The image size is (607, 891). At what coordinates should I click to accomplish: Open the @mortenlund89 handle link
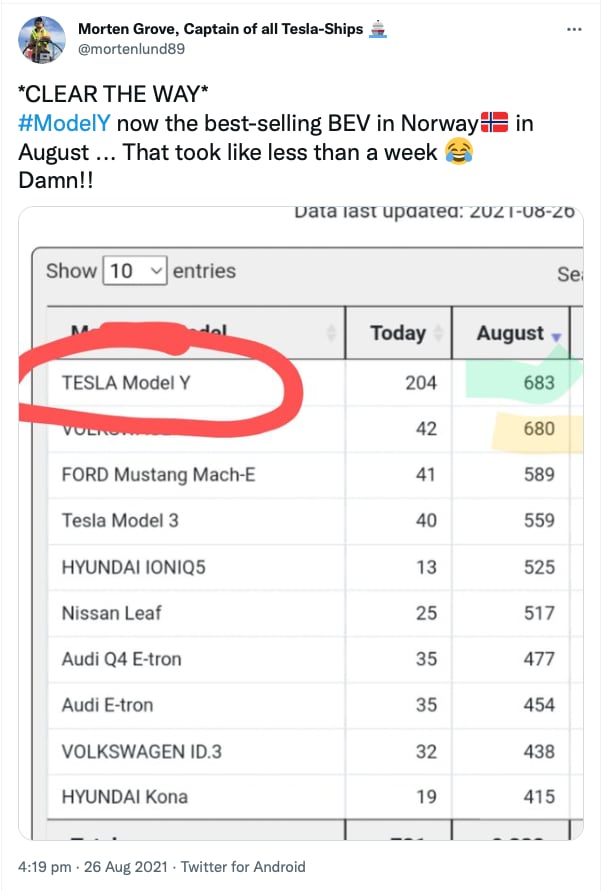click(x=131, y=49)
